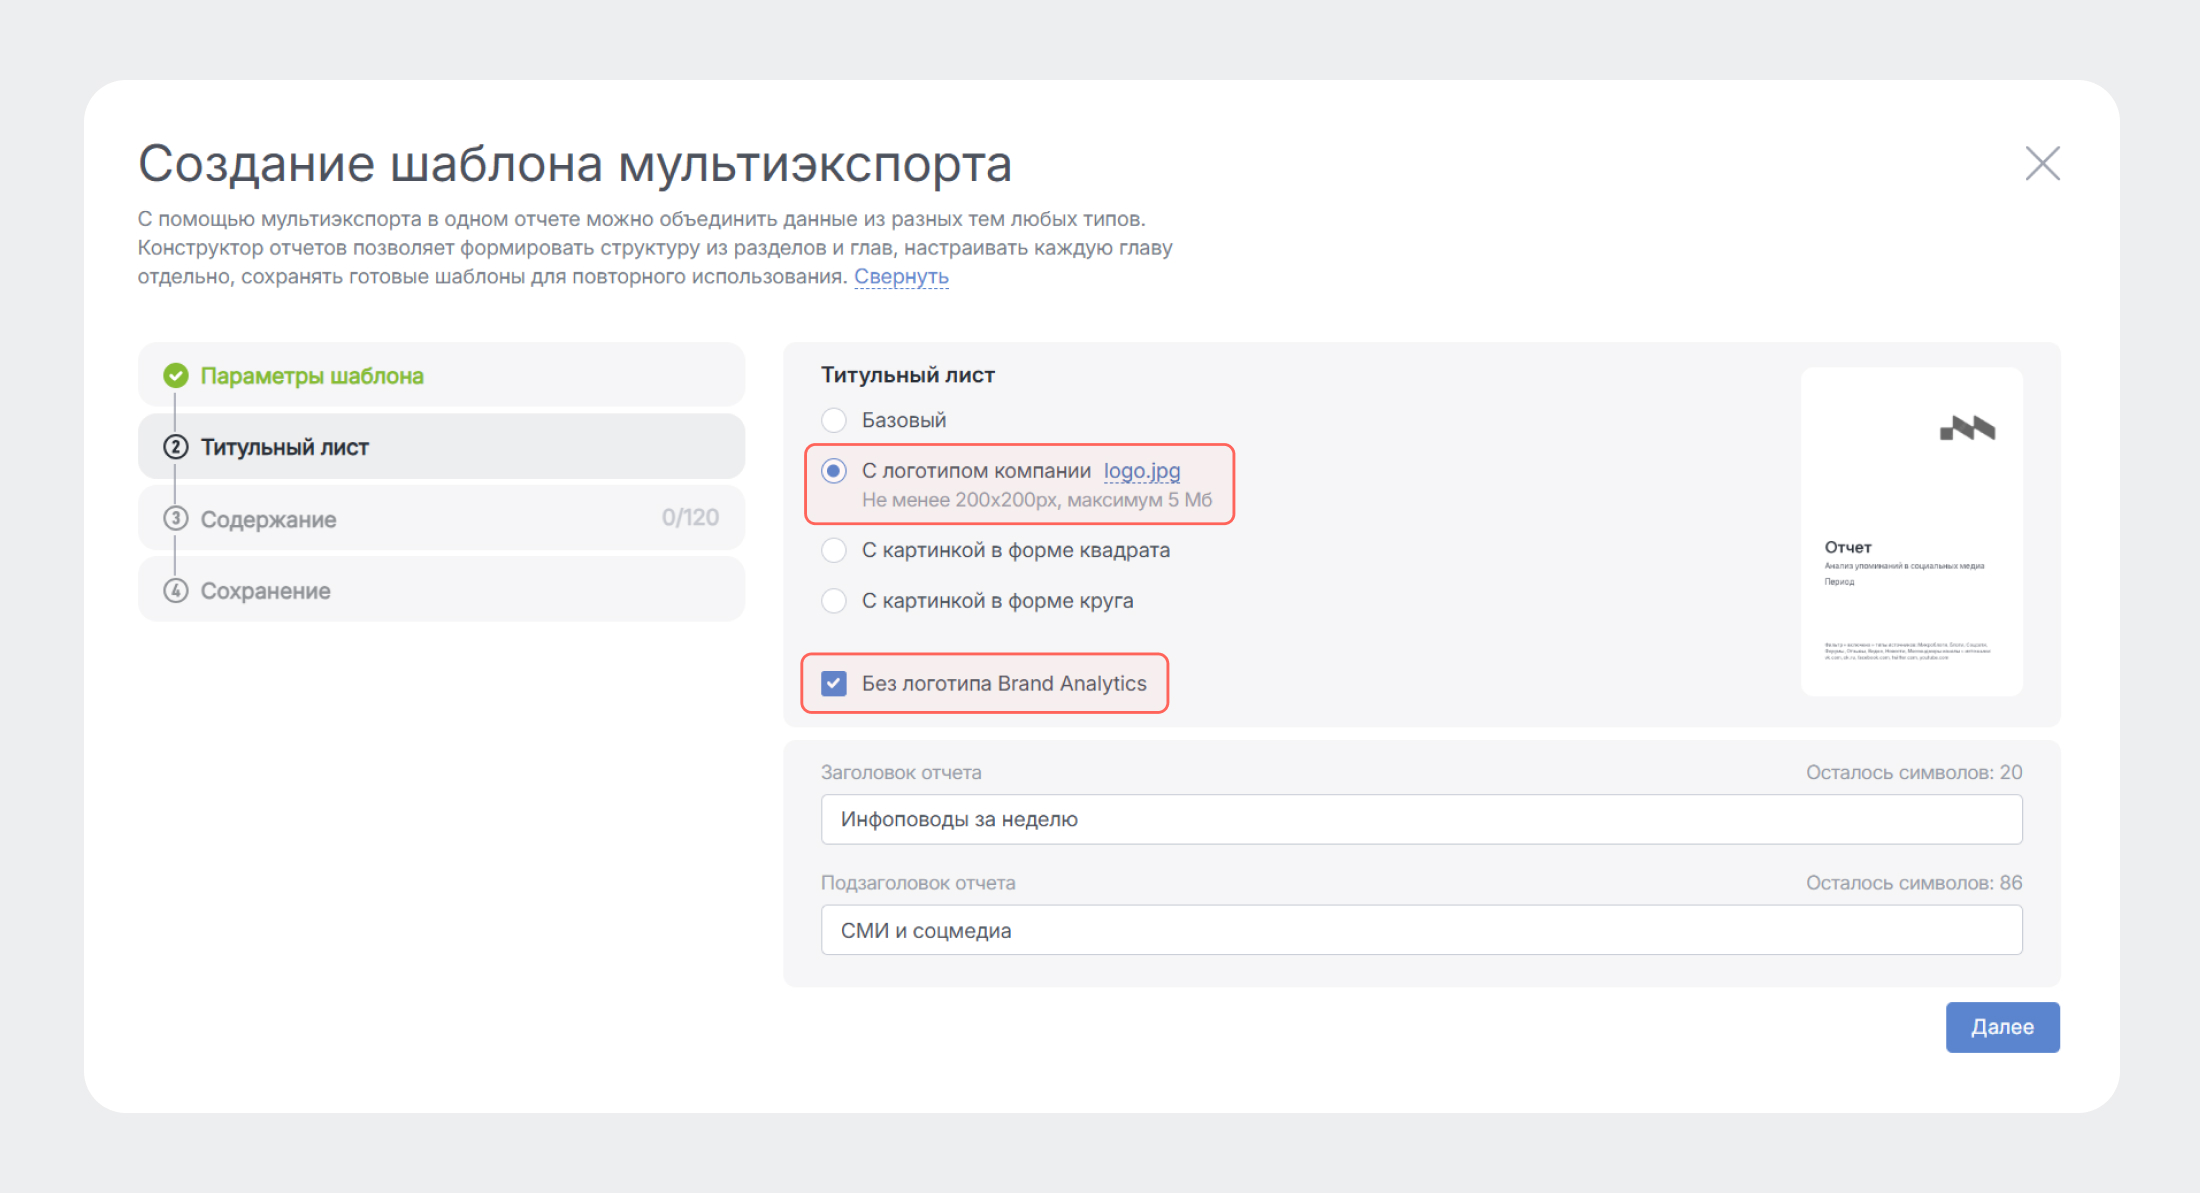Open the Параметры шаблона step
The height and width of the screenshot is (1193, 2200).
441,375
